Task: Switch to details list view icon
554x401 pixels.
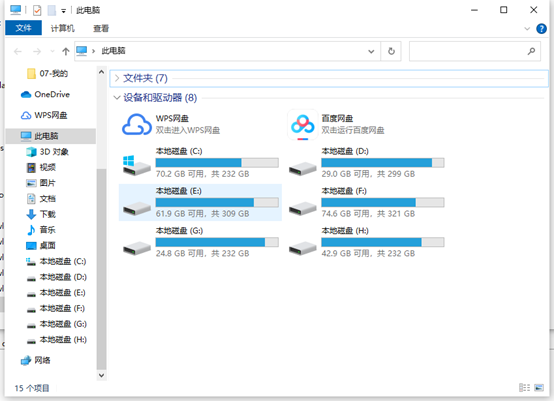Action: (524, 388)
